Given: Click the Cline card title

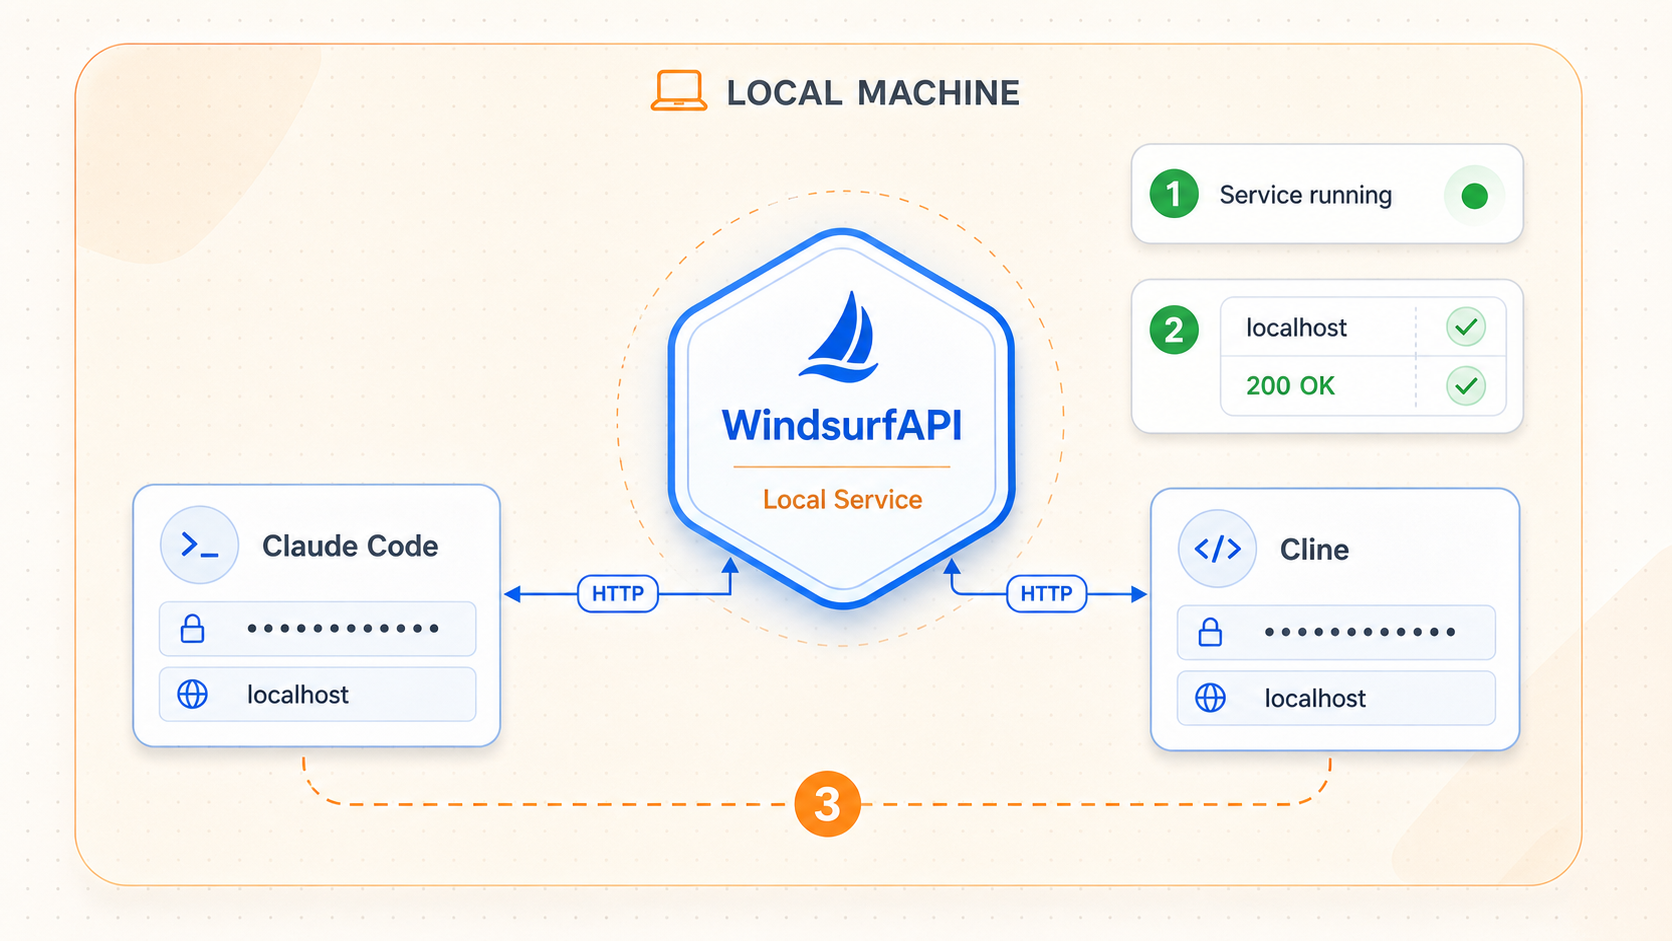Looking at the screenshot, I should pyautogui.click(x=1314, y=549).
